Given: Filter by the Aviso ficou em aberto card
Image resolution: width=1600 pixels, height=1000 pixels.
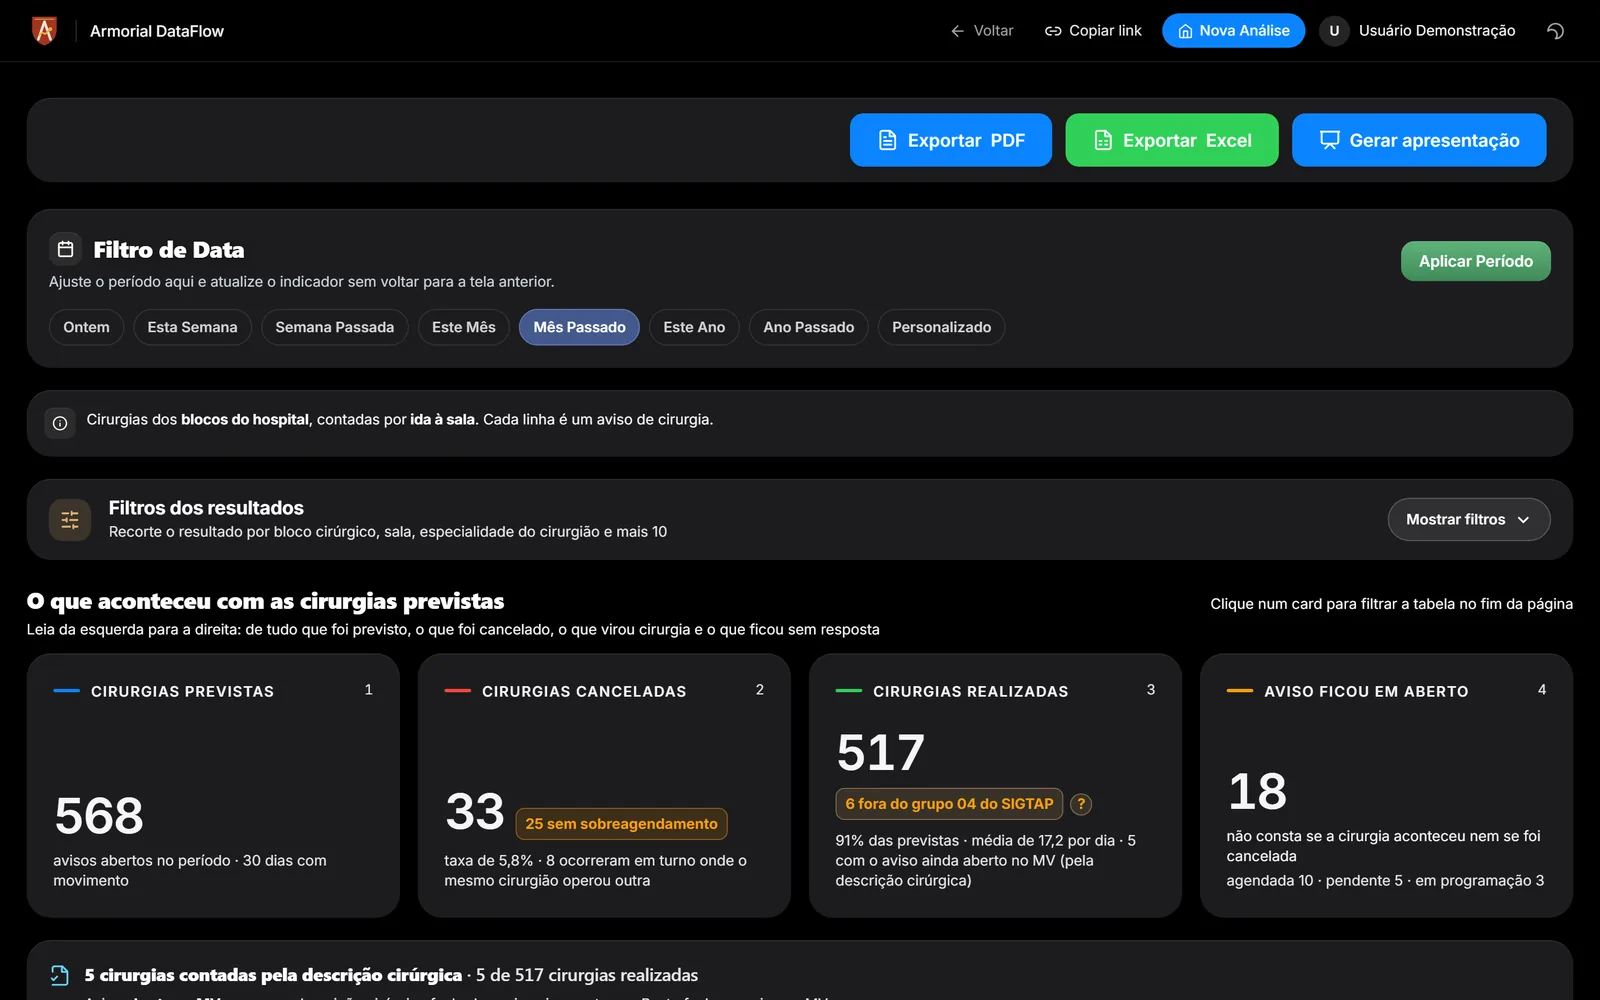Looking at the screenshot, I should click(1386, 786).
